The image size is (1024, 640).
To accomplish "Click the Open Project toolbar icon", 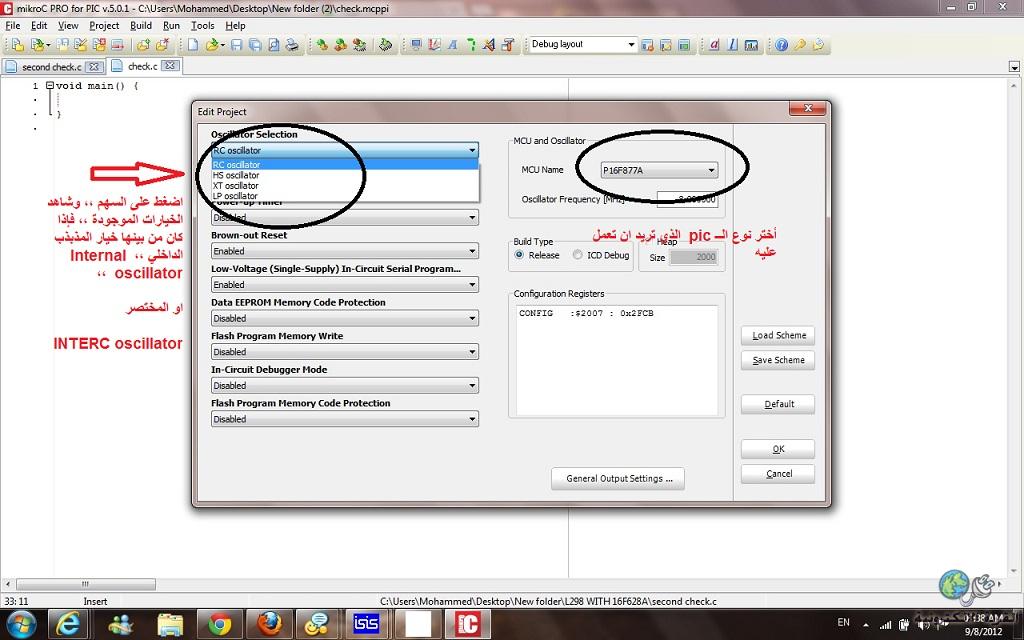I will point(38,45).
